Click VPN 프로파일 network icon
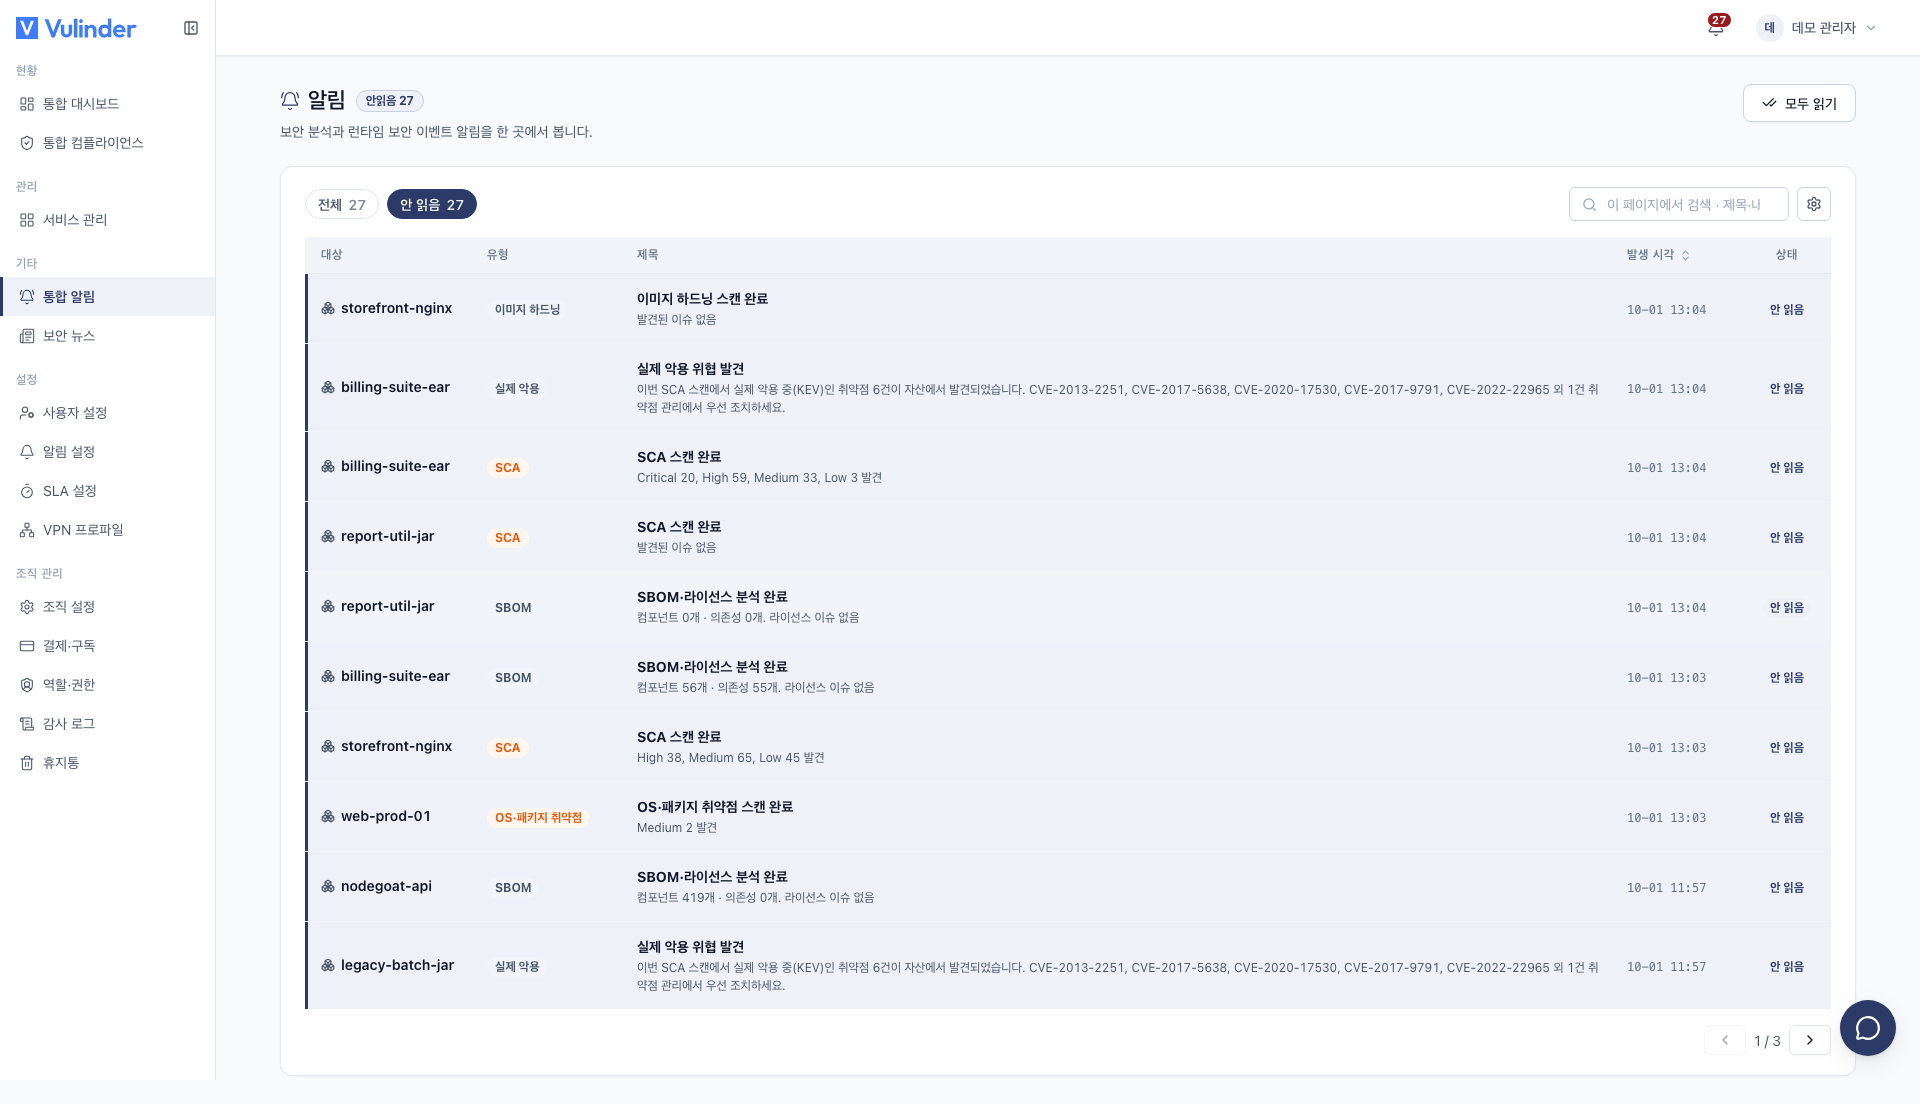Viewport: 1920px width, 1104px height. pyautogui.click(x=27, y=530)
